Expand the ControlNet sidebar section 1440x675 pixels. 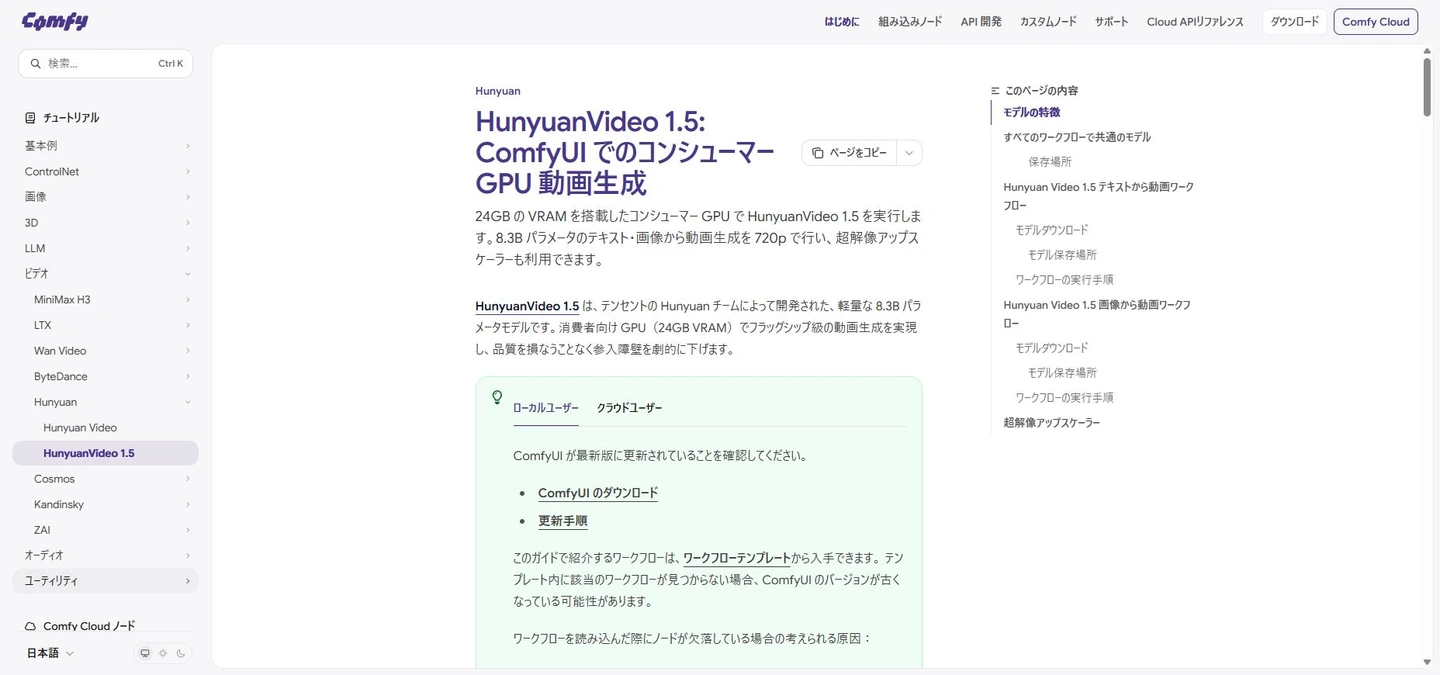[x=105, y=172]
